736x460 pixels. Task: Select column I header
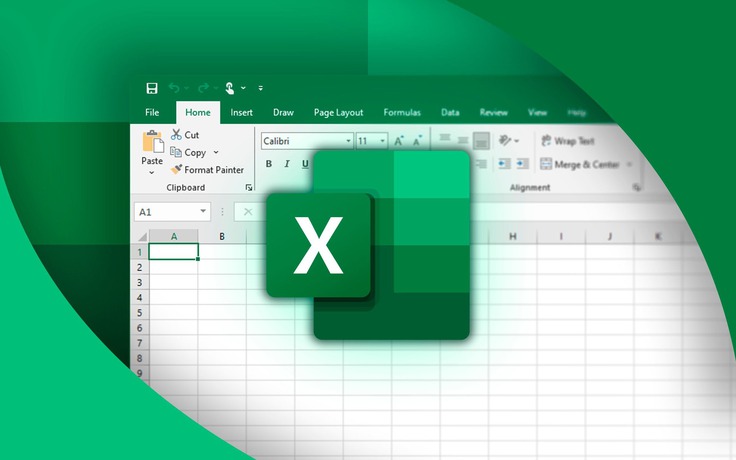coord(561,236)
